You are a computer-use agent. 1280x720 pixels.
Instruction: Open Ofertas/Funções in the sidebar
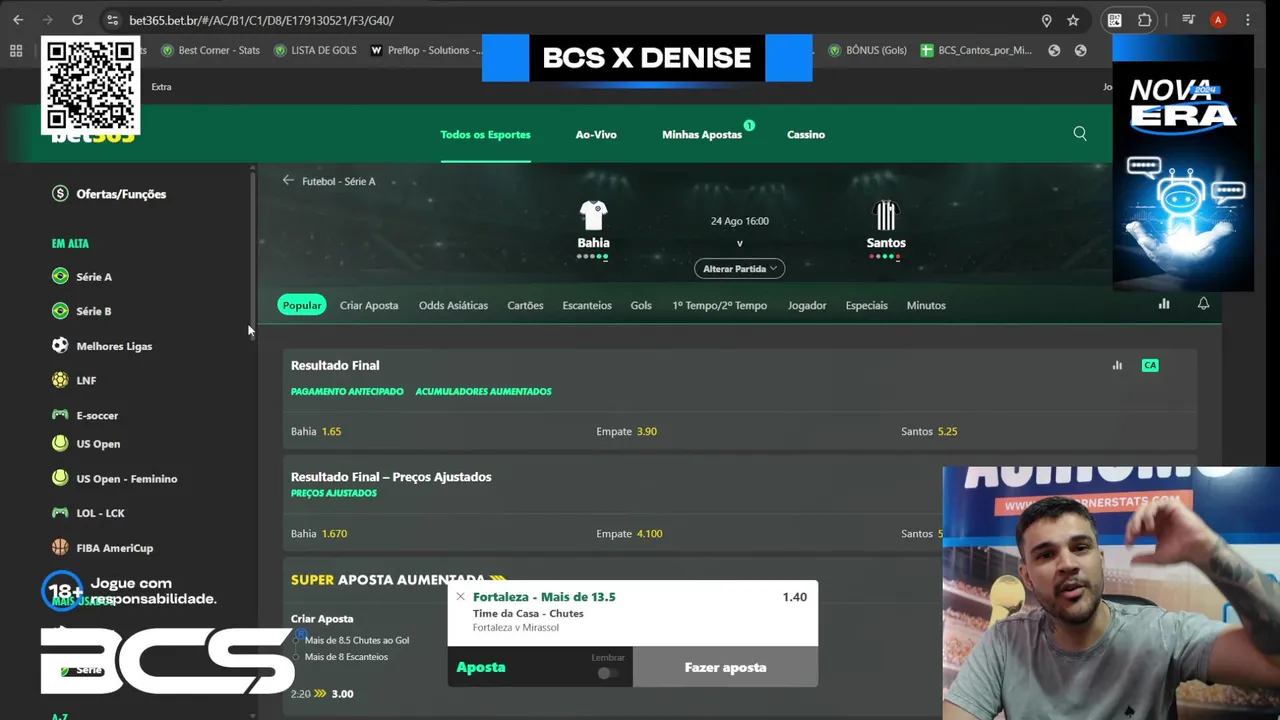(x=109, y=194)
